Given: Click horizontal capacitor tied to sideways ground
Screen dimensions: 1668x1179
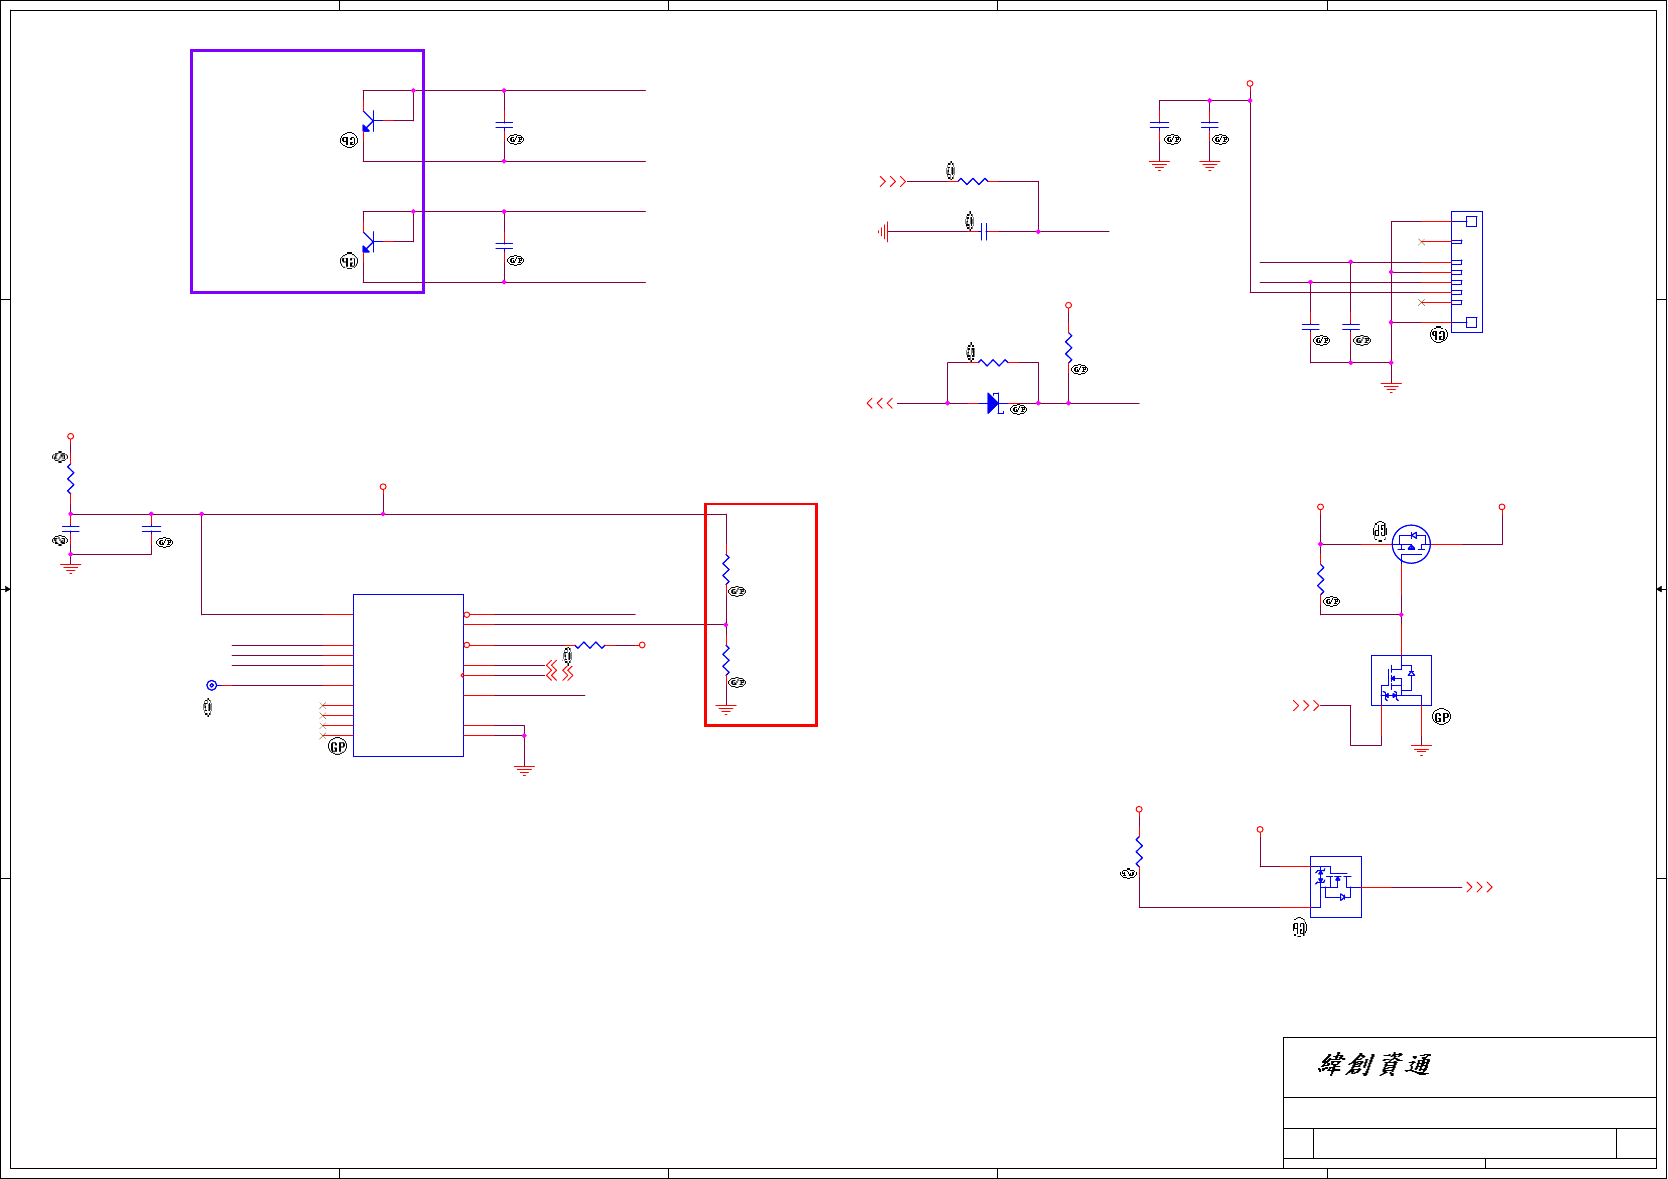Looking at the screenshot, I should pyautogui.click(x=985, y=232).
